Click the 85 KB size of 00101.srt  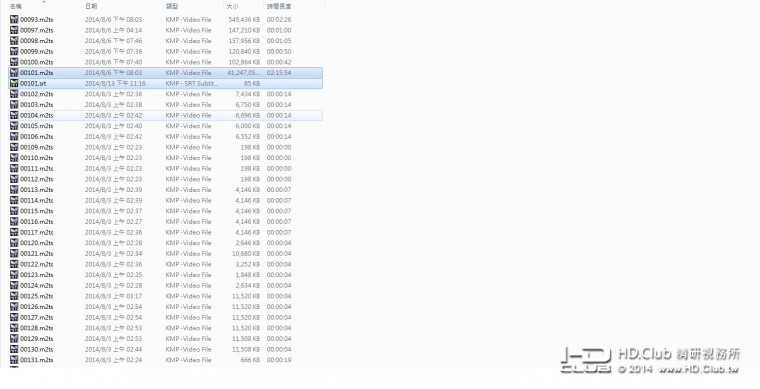click(252, 84)
